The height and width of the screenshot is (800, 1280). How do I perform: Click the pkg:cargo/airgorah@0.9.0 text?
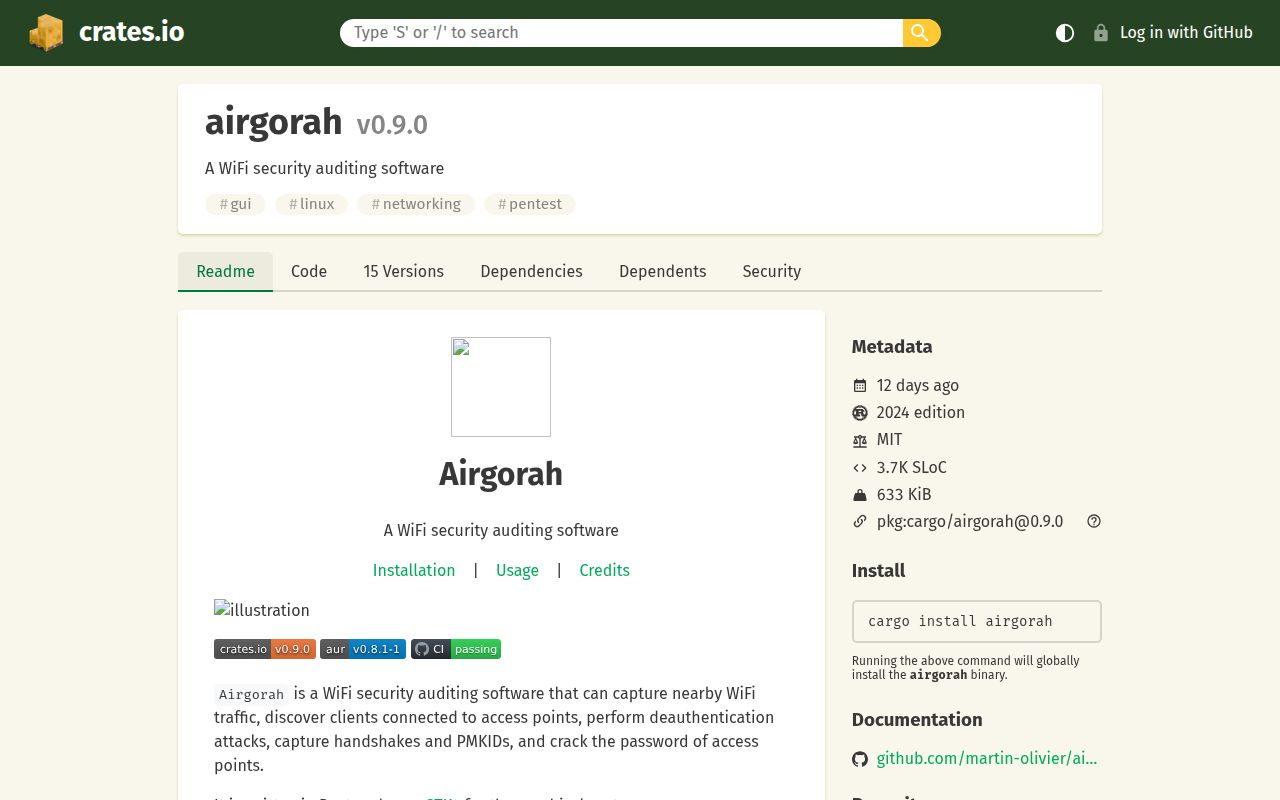coord(970,522)
